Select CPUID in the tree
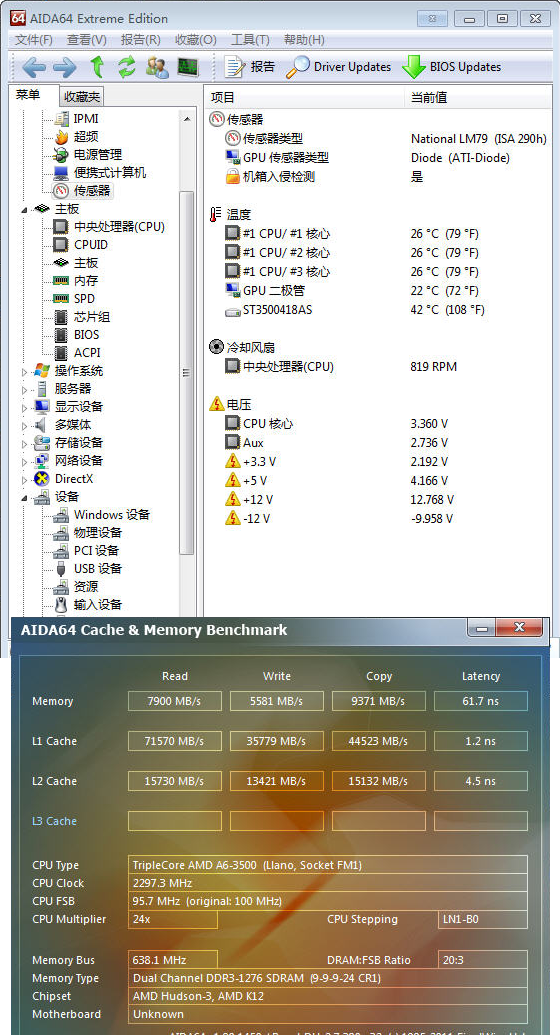Screen dimensions: 560x1035 (x=90, y=245)
